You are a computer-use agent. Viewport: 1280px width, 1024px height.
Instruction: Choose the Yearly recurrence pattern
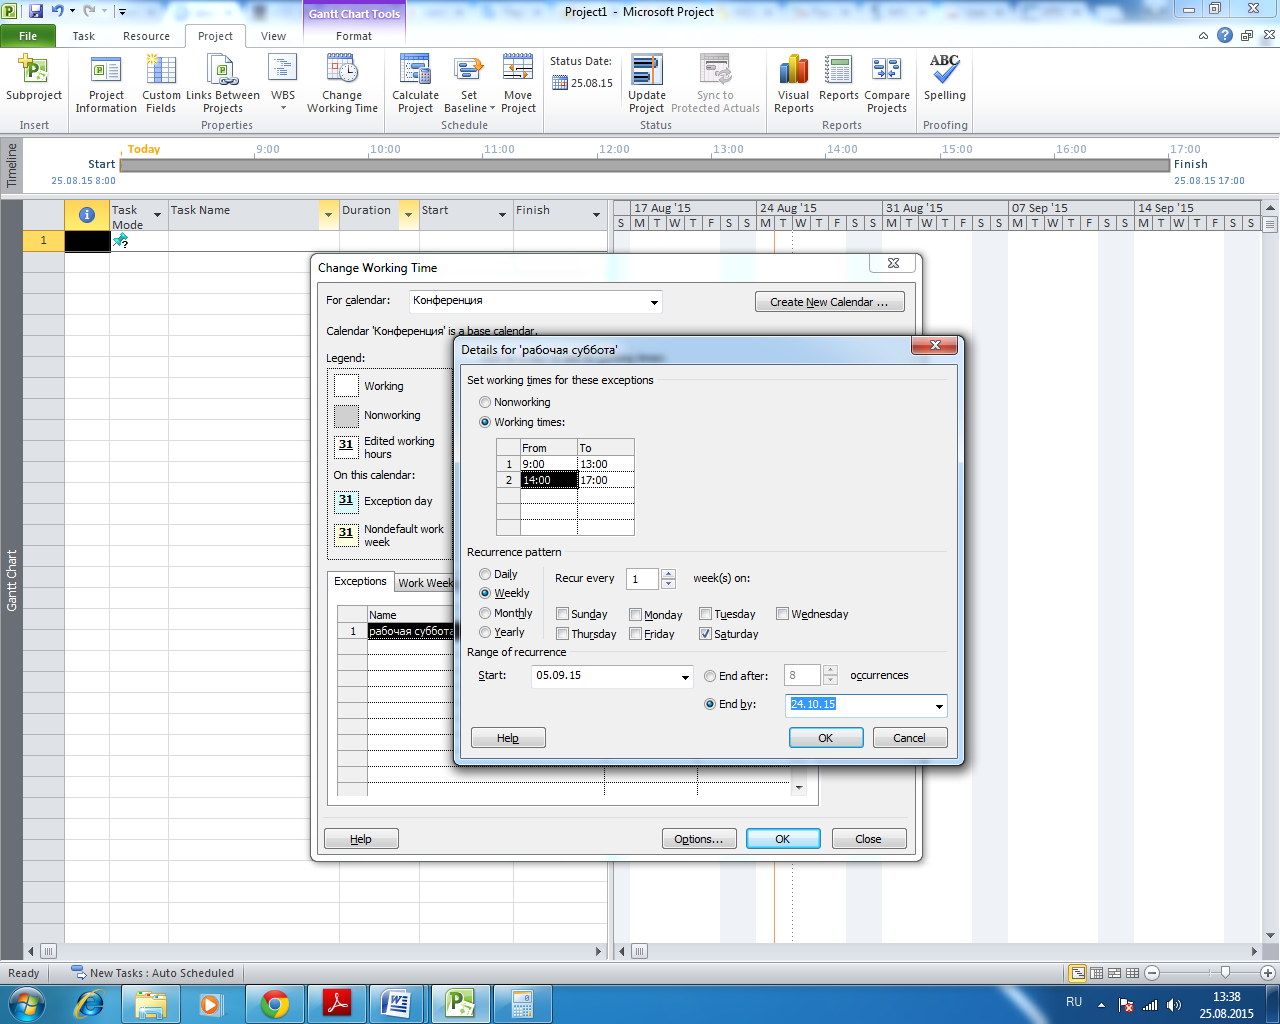point(485,632)
